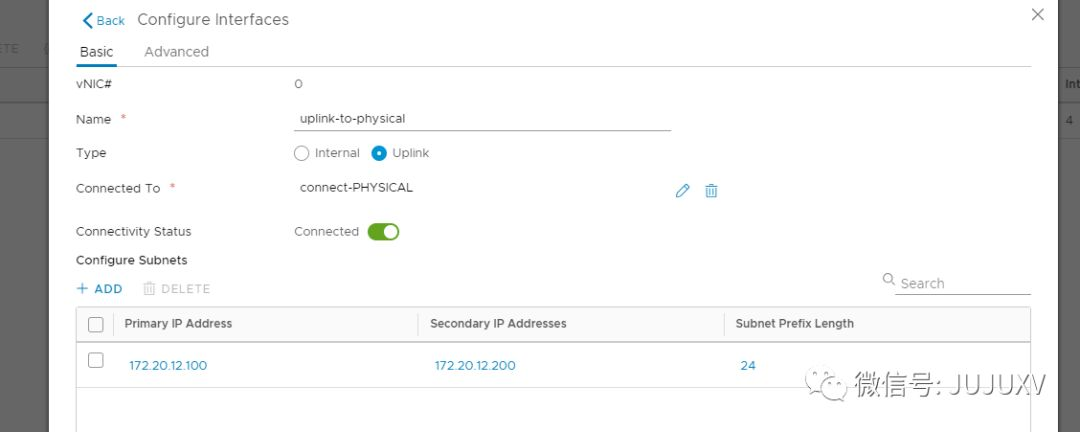Open primary IP 172.20.12.100 link
Viewport: 1080px width, 432px height.
click(x=168, y=366)
